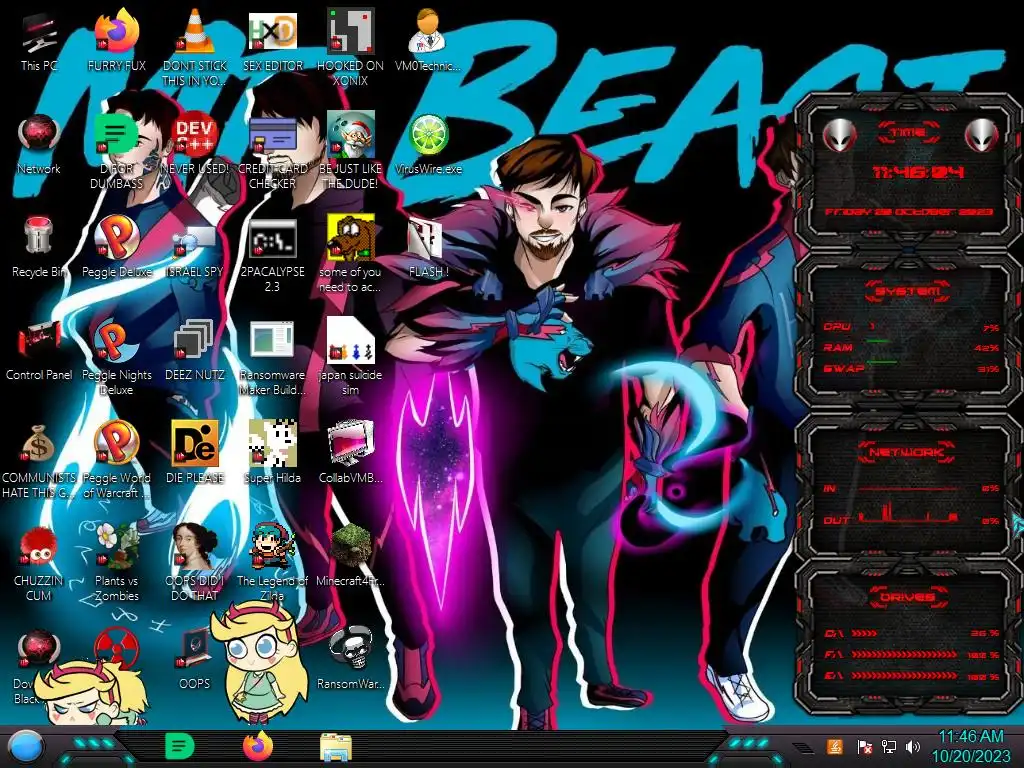Open the dog icon 'some of you need'
The height and width of the screenshot is (768, 1024).
(350, 255)
